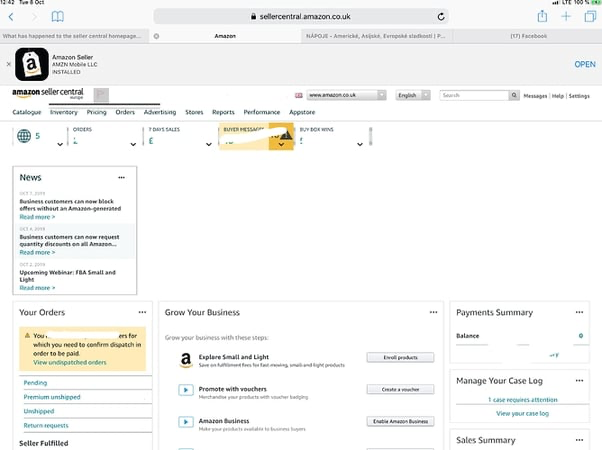Open the Stores menu
602x450 pixels.
point(194,112)
